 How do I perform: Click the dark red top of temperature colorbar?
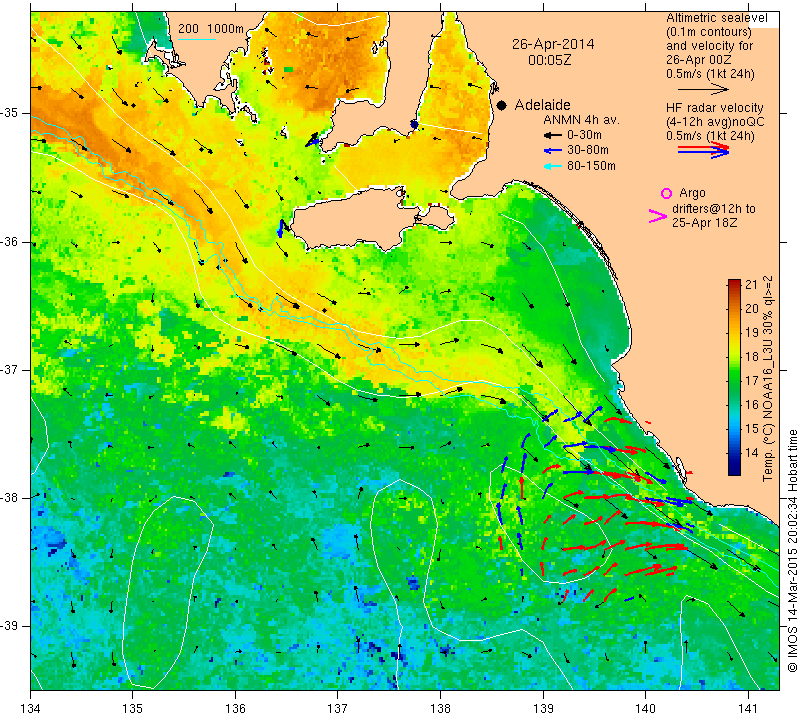click(734, 282)
